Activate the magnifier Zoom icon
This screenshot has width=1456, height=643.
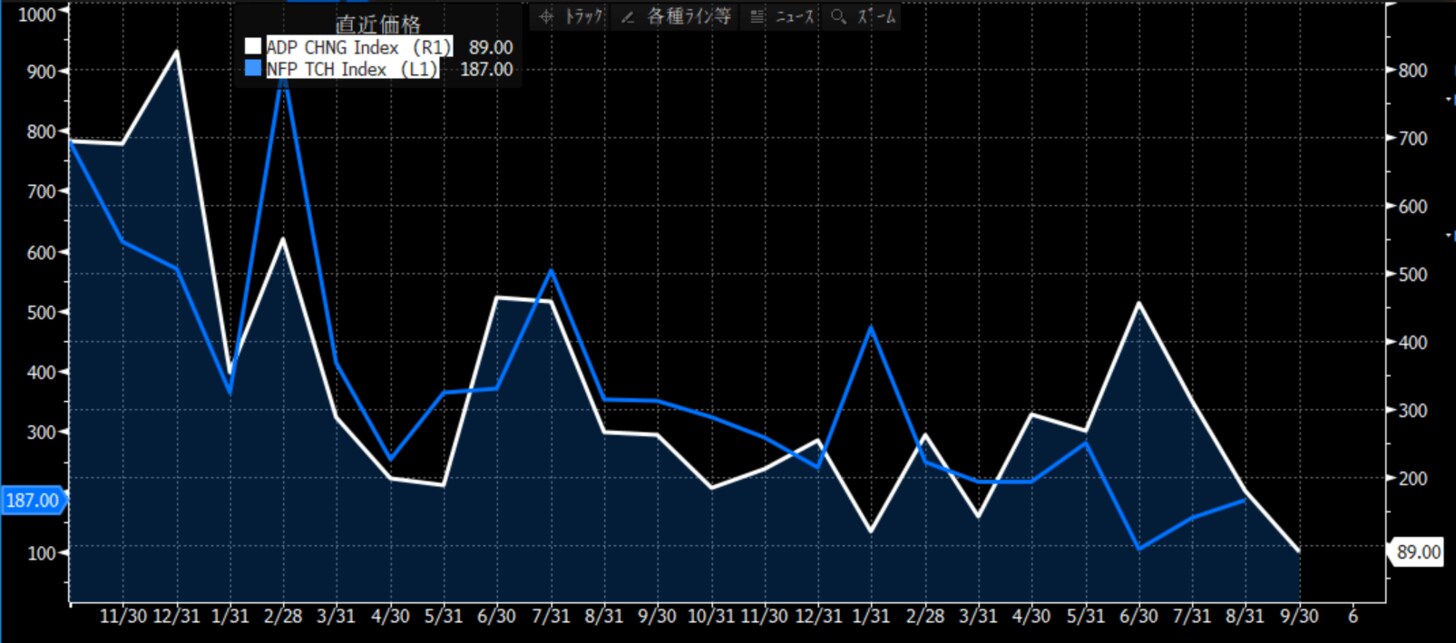[x=838, y=17]
